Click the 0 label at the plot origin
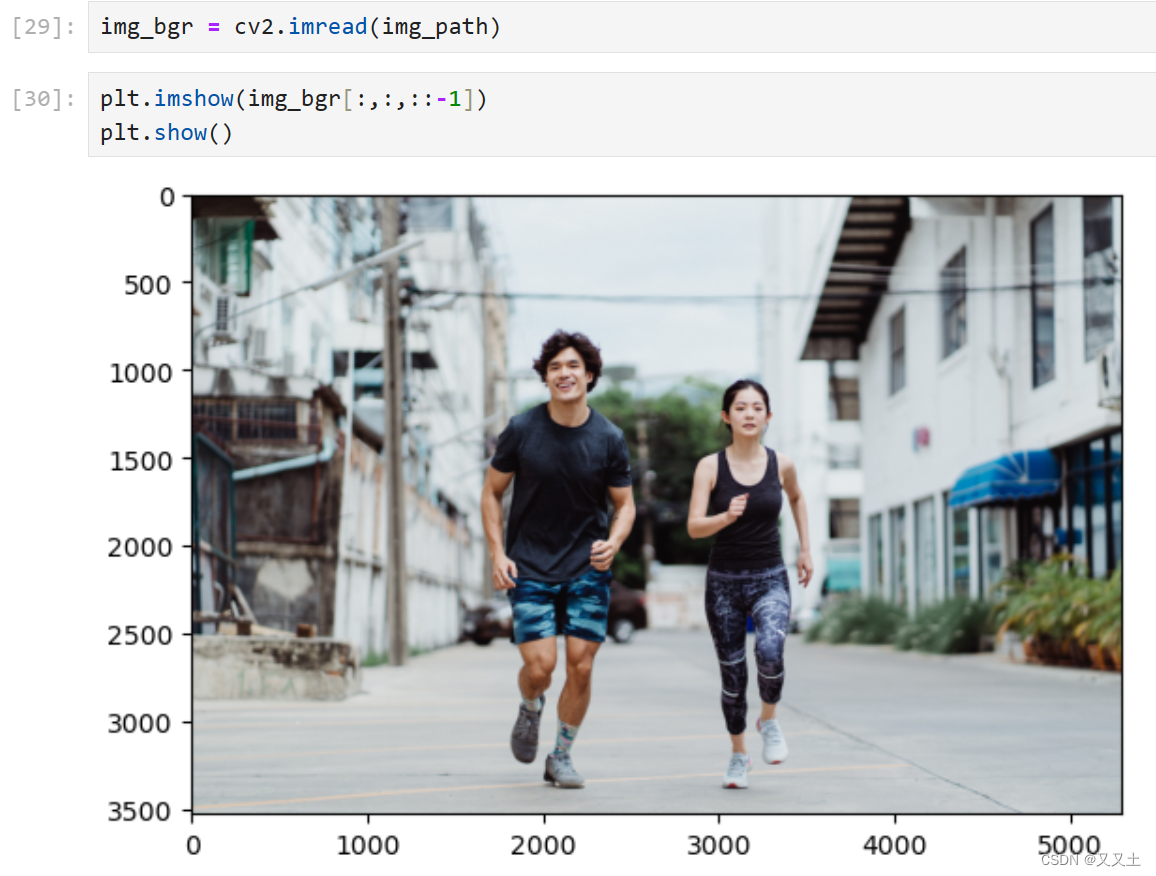This screenshot has height=876, width=1156. point(192,846)
